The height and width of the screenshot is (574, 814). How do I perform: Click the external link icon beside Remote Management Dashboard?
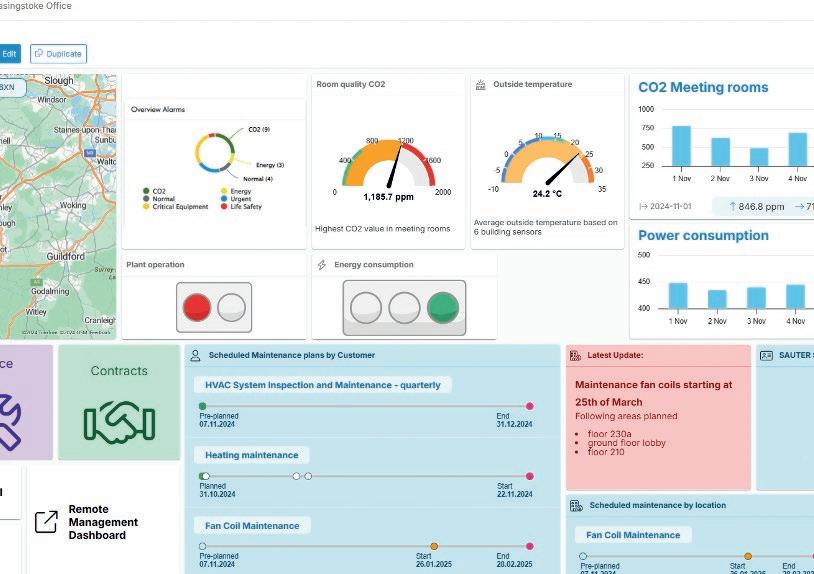(46, 522)
